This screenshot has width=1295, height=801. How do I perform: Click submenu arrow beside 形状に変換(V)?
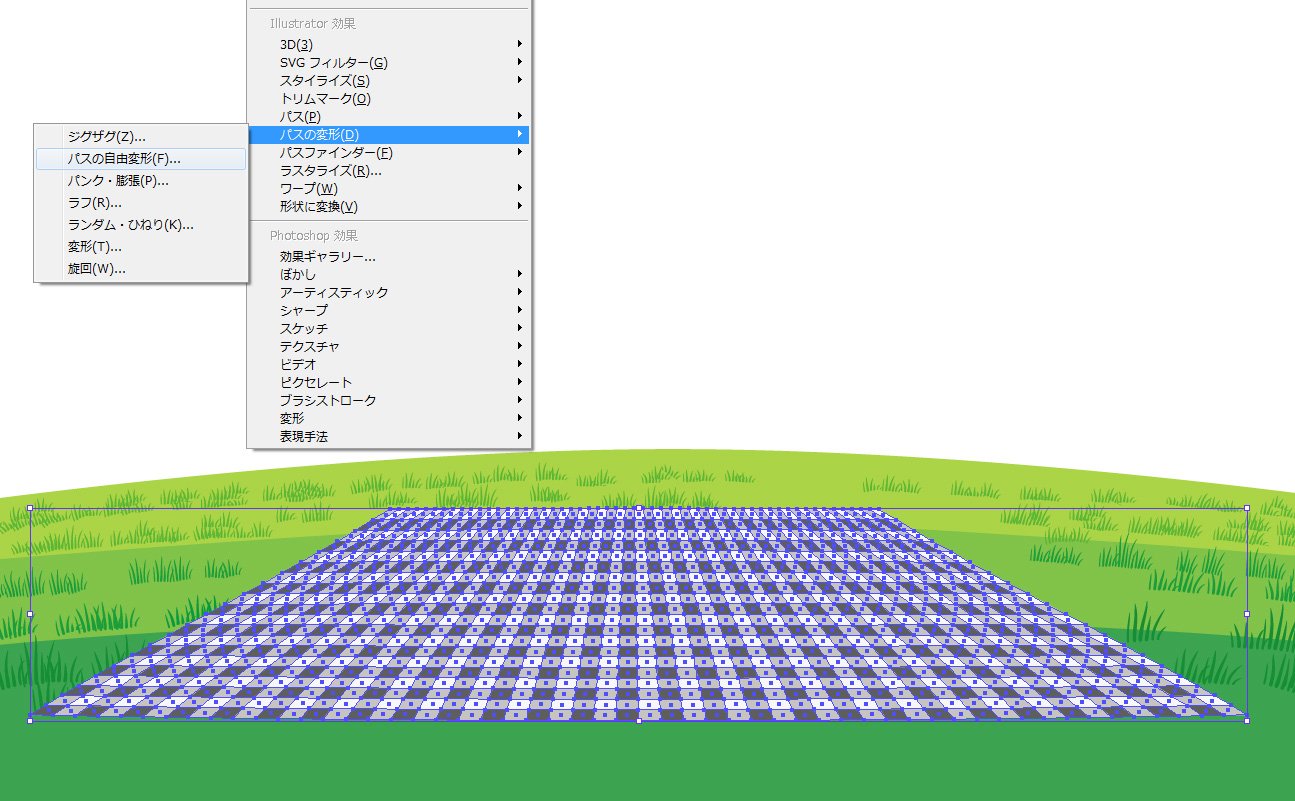tap(520, 206)
